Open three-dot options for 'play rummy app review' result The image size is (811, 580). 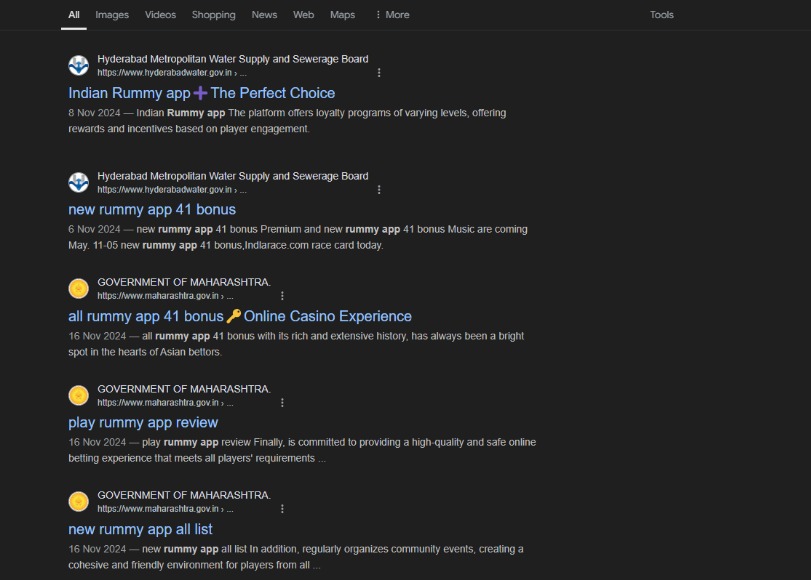(283, 402)
